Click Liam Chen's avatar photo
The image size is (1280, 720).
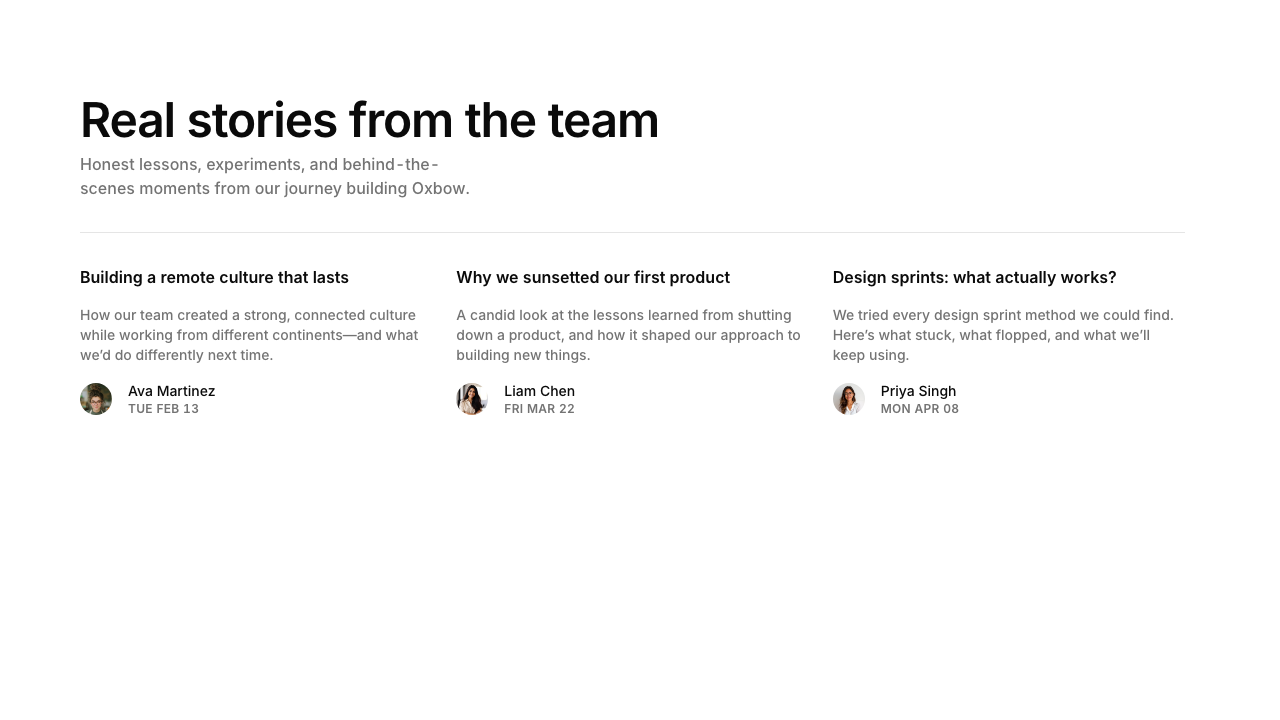click(x=472, y=399)
